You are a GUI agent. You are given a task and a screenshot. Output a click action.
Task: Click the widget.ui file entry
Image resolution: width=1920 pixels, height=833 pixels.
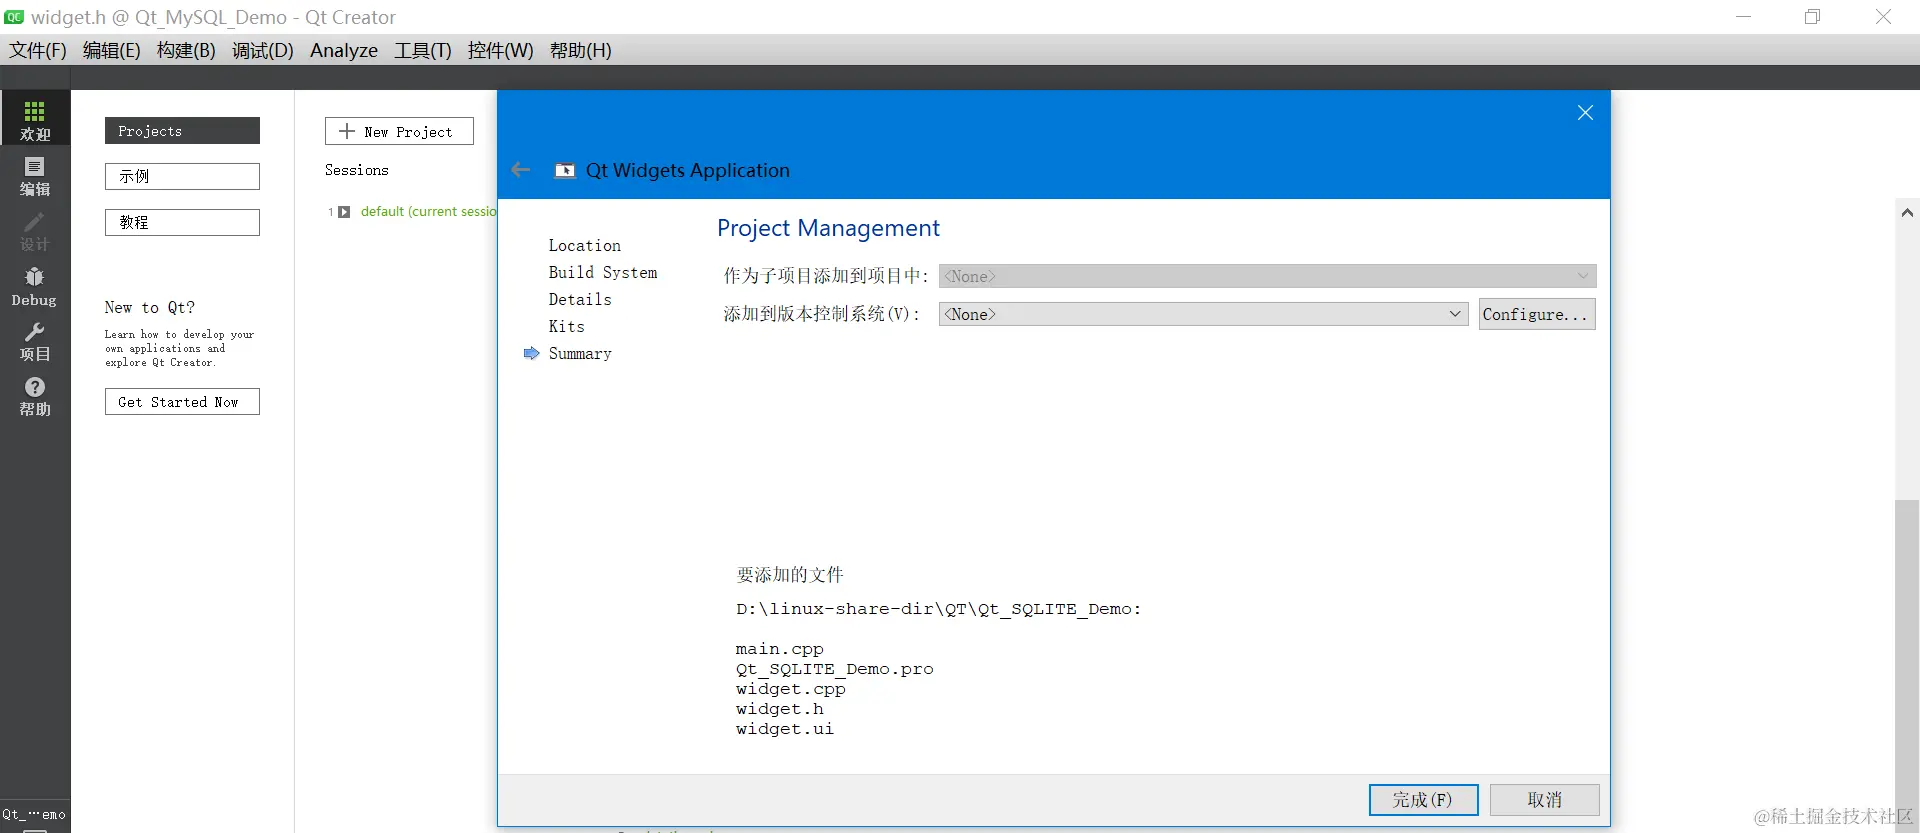pyautogui.click(x=785, y=729)
